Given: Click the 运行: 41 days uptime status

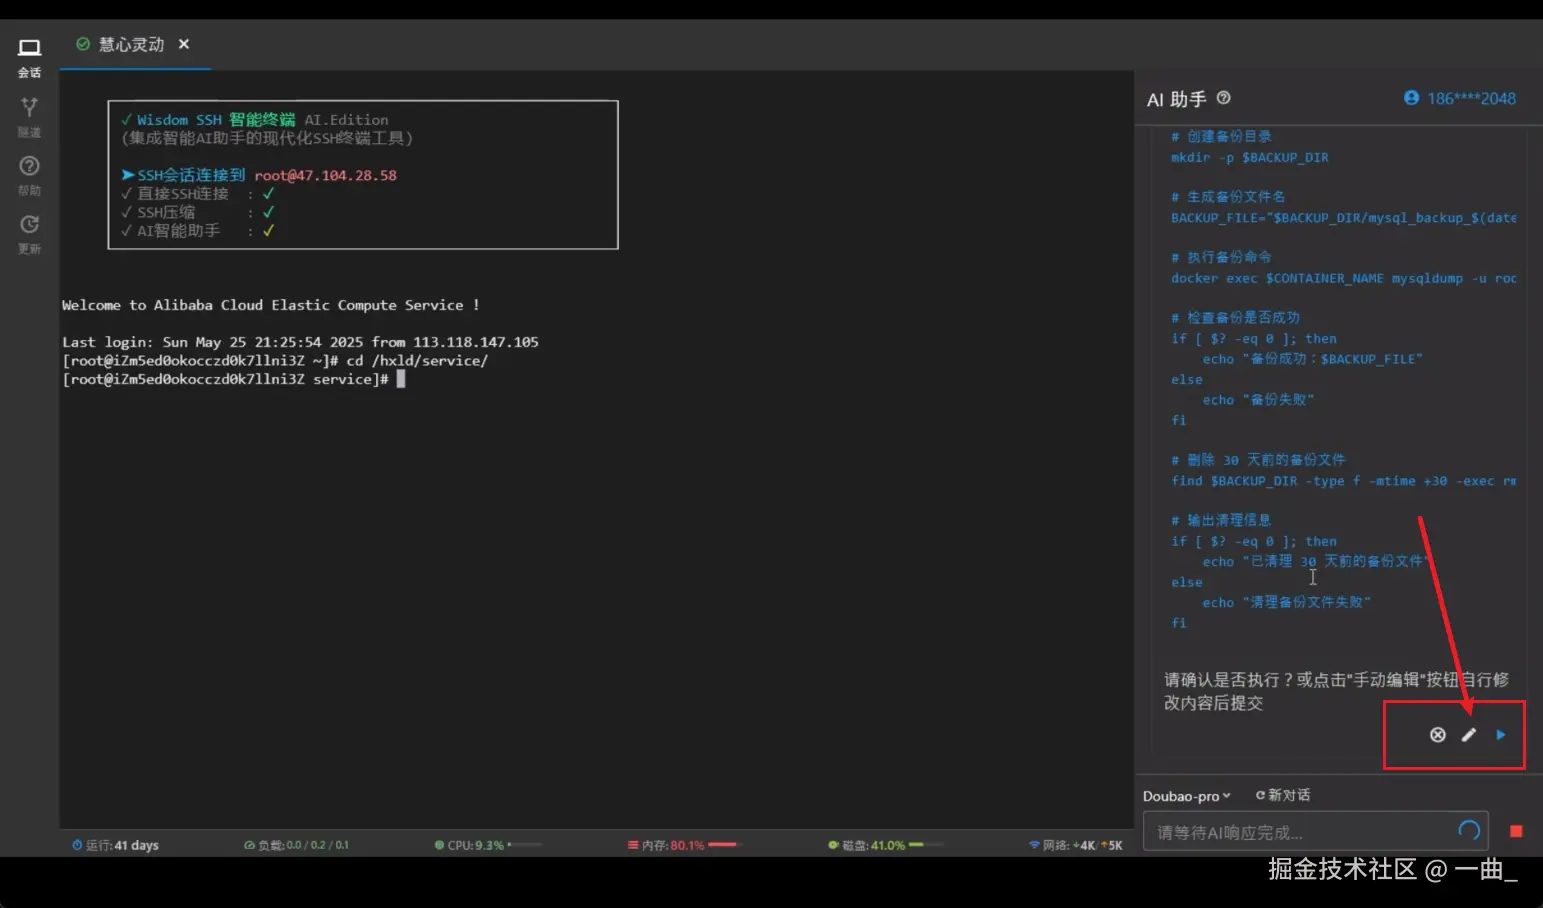Looking at the screenshot, I should point(115,845).
